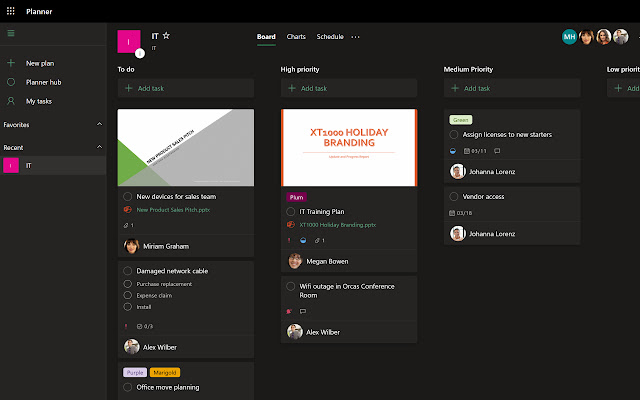
Task: Open XT1000 Holiday Branding.pptx link
Action: (338, 224)
